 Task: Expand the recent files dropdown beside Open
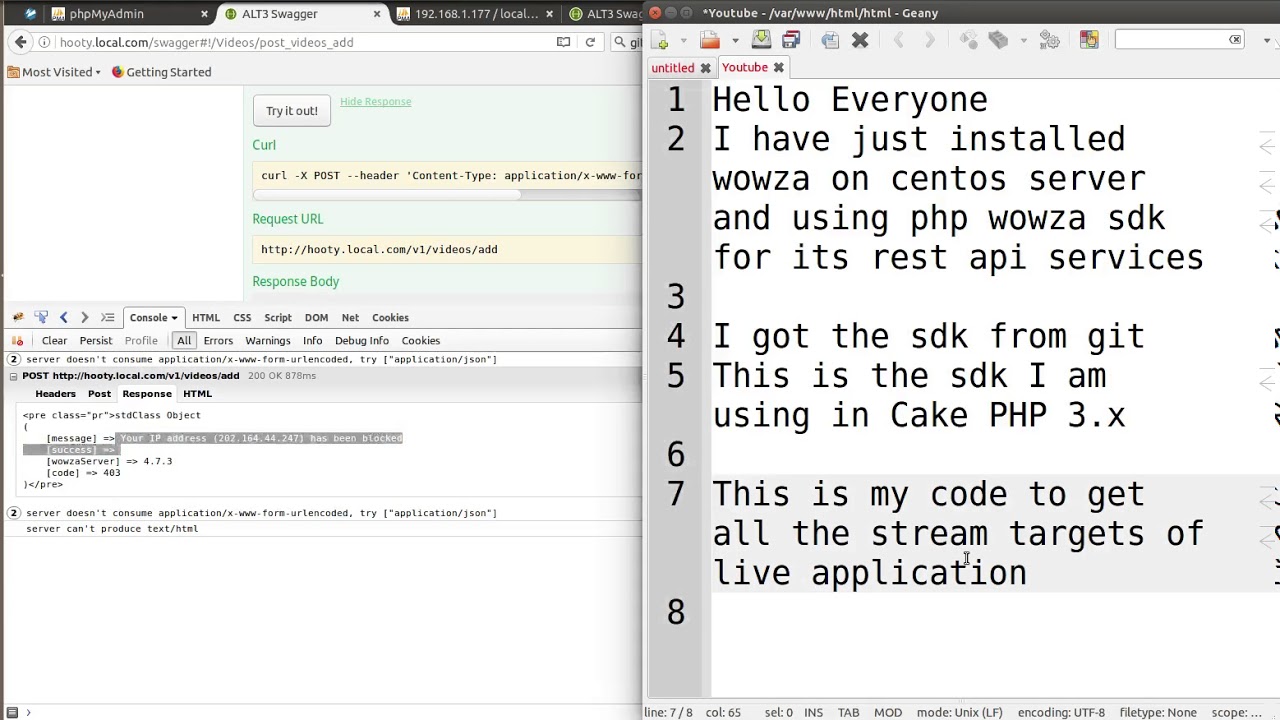tap(735, 40)
